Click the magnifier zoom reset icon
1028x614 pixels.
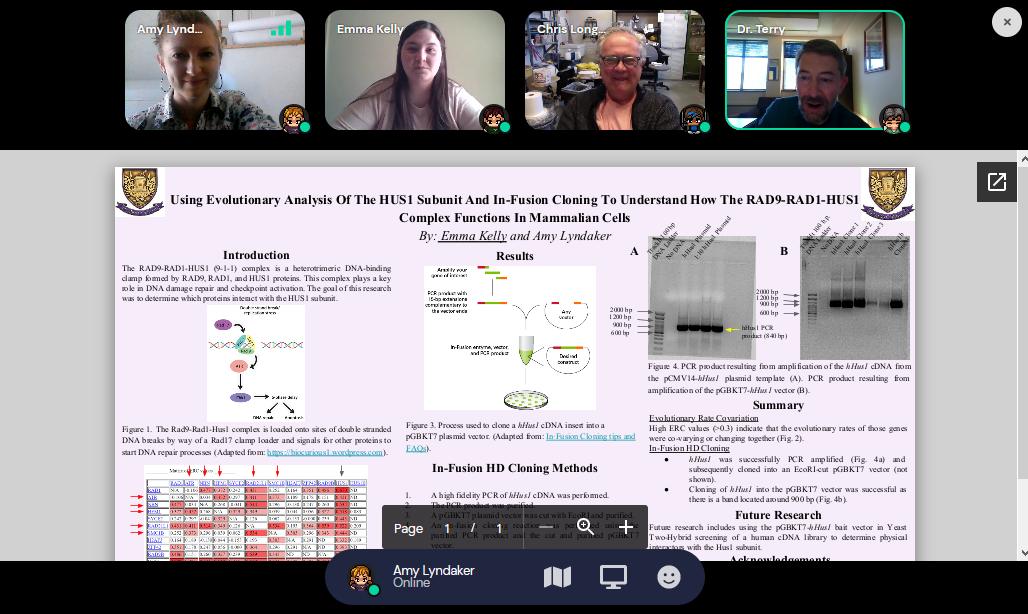pyautogui.click(x=585, y=528)
